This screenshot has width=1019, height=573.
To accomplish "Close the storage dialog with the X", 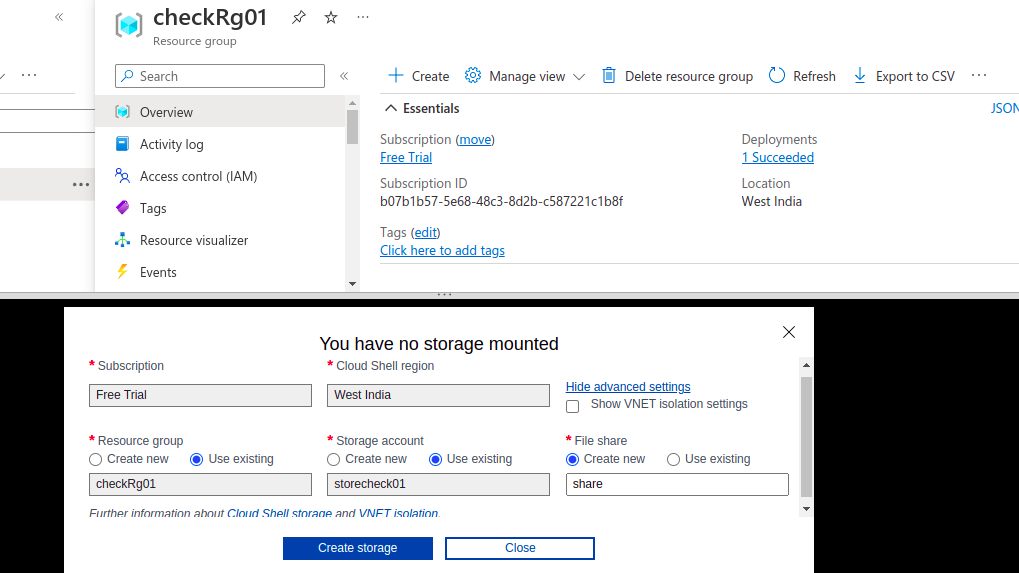I will pyautogui.click(x=789, y=332).
